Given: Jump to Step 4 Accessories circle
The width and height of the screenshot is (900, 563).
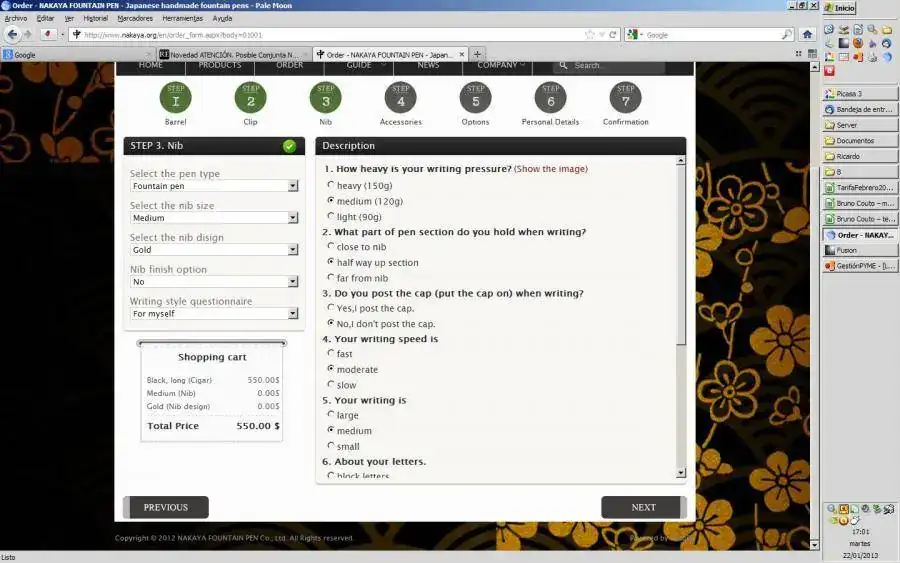Looking at the screenshot, I should (x=401, y=98).
